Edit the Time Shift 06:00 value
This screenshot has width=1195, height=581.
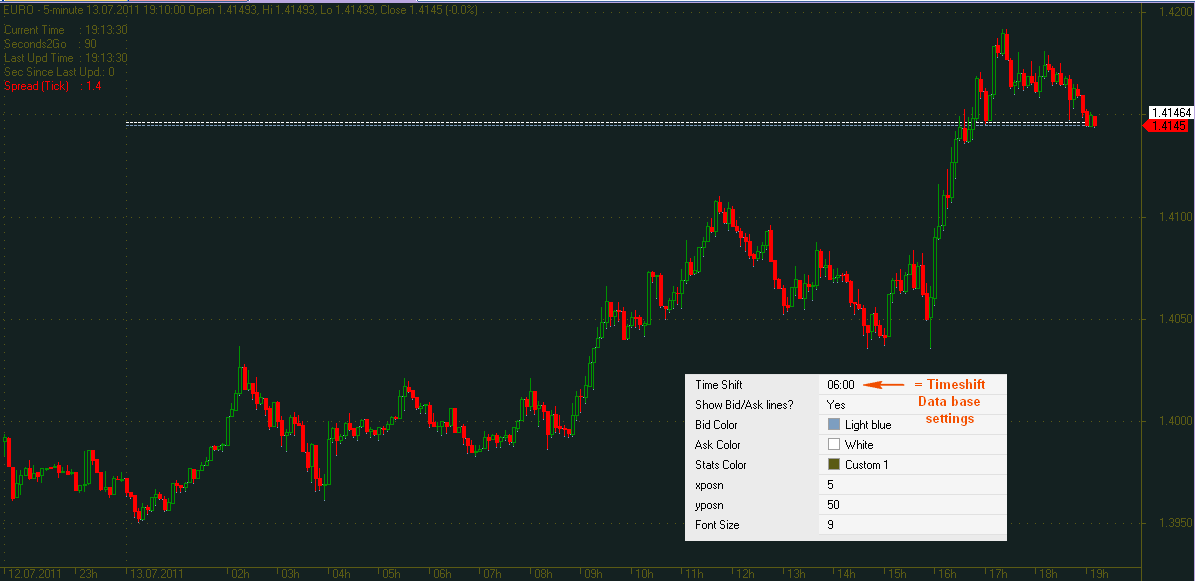[841, 385]
